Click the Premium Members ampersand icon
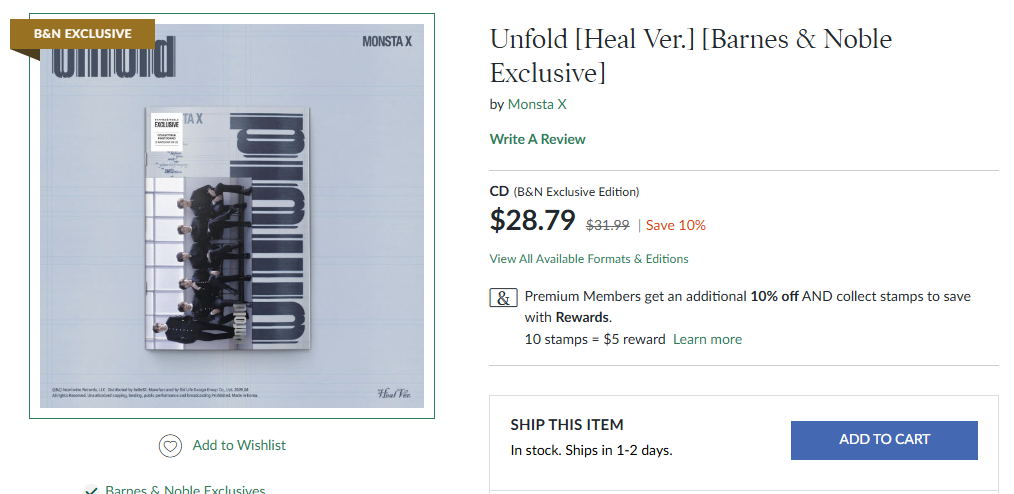Screen dimensions: 1014x494 pyautogui.click(x=504, y=298)
